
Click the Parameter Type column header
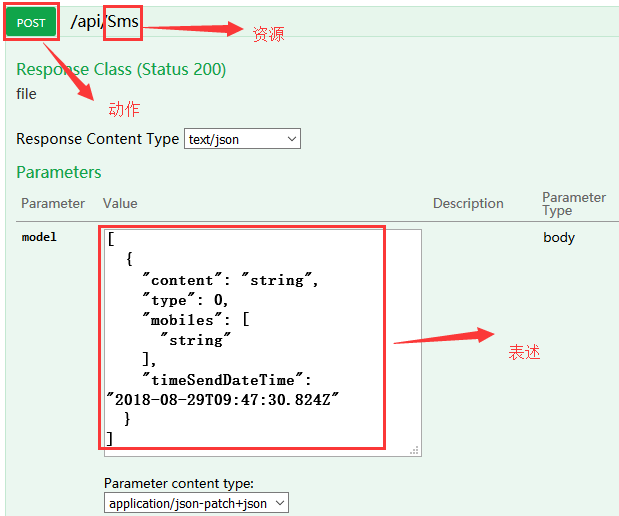574,204
